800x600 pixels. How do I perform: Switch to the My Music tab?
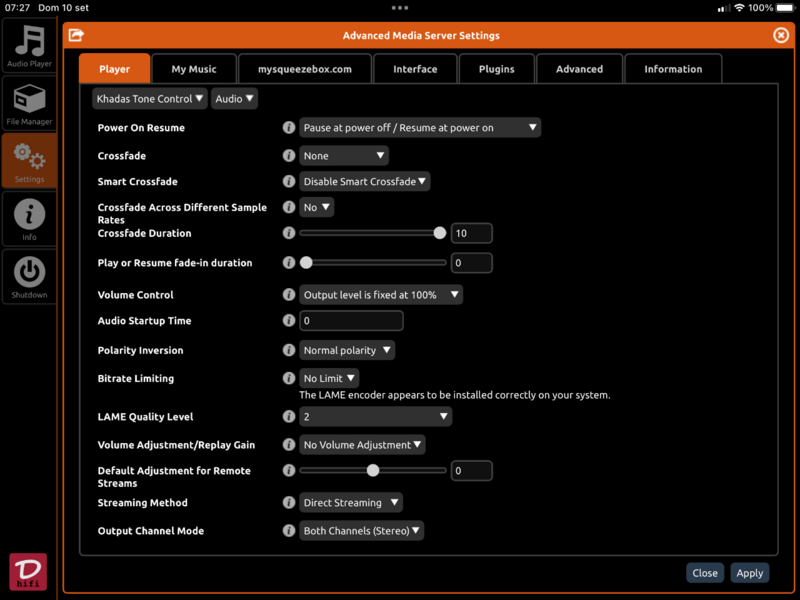[194, 69]
